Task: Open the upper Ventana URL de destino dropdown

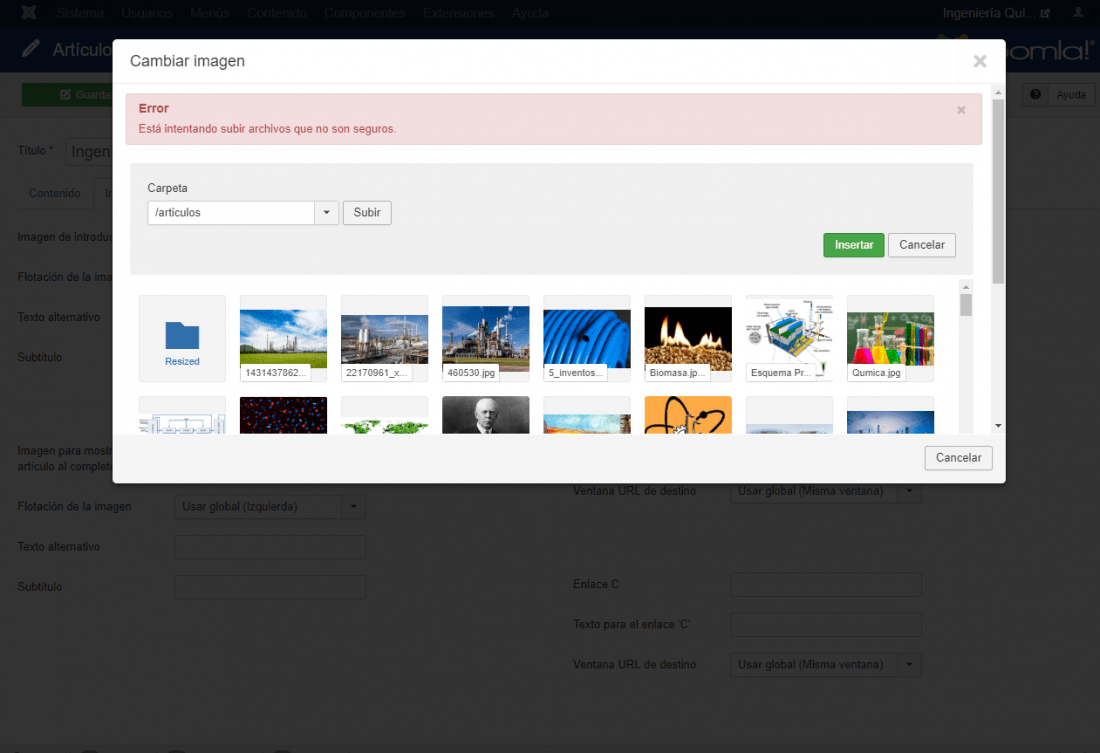Action: (x=826, y=492)
